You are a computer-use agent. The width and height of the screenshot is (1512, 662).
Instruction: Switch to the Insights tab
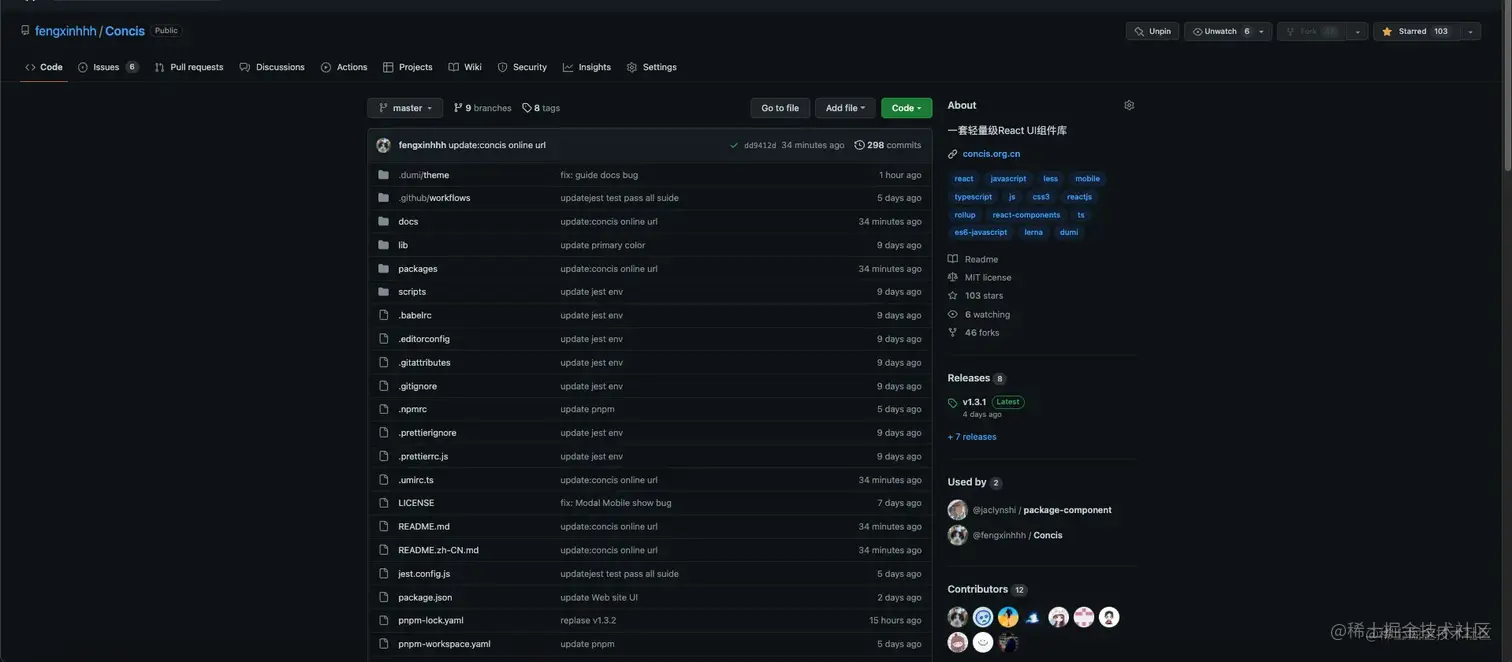pyautogui.click(x=587, y=67)
